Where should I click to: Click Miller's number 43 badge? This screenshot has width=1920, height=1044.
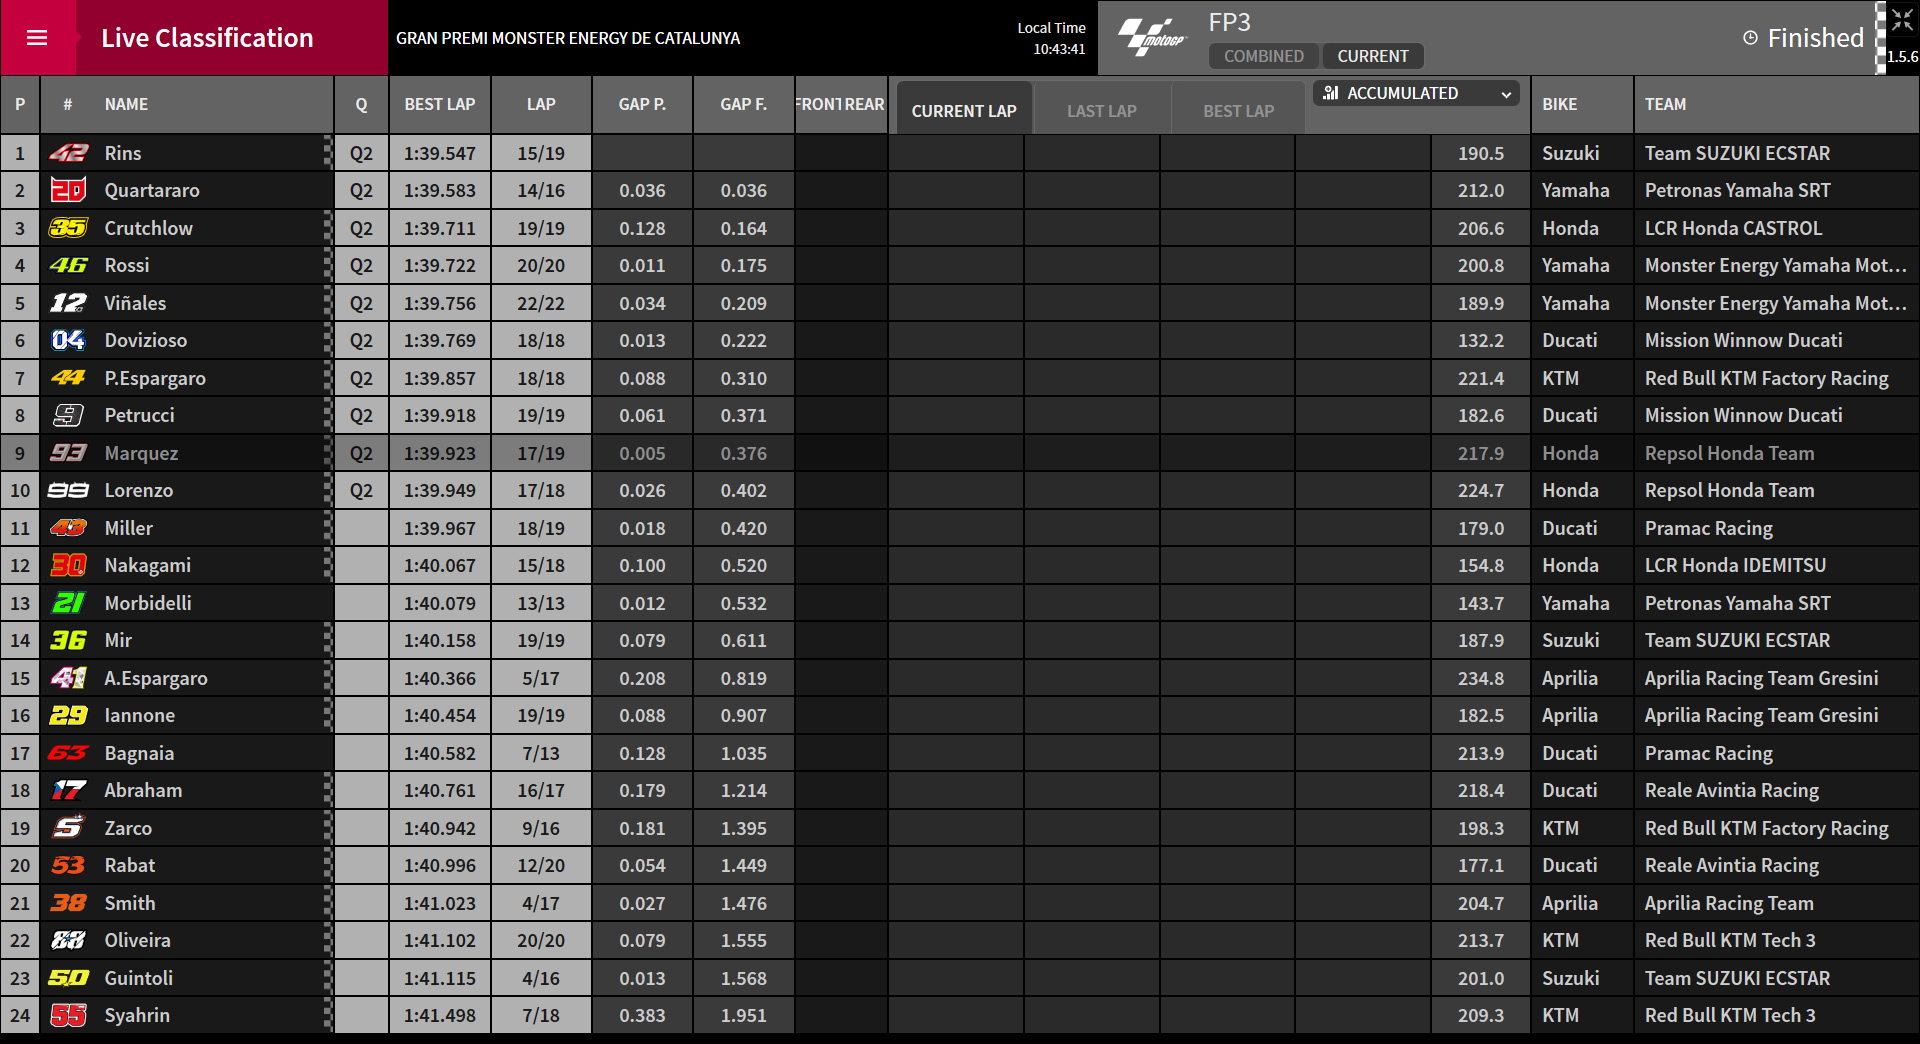(x=69, y=528)
